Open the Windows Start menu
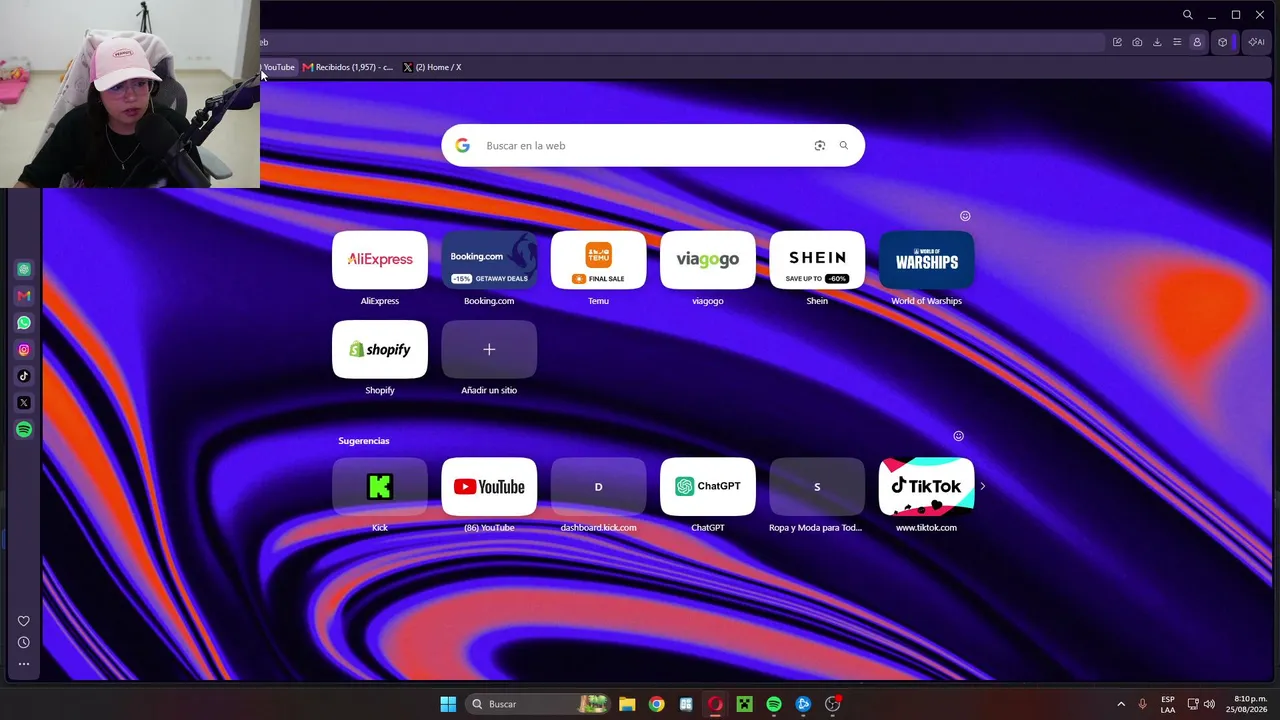The image size is (1280, 720). [448, 704]
